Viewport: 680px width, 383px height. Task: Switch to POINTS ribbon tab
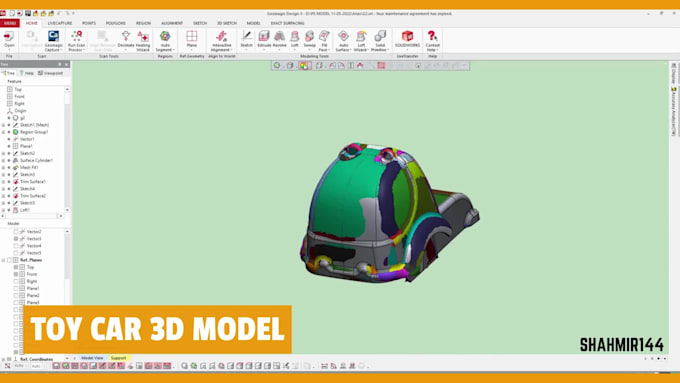(89, 23)
